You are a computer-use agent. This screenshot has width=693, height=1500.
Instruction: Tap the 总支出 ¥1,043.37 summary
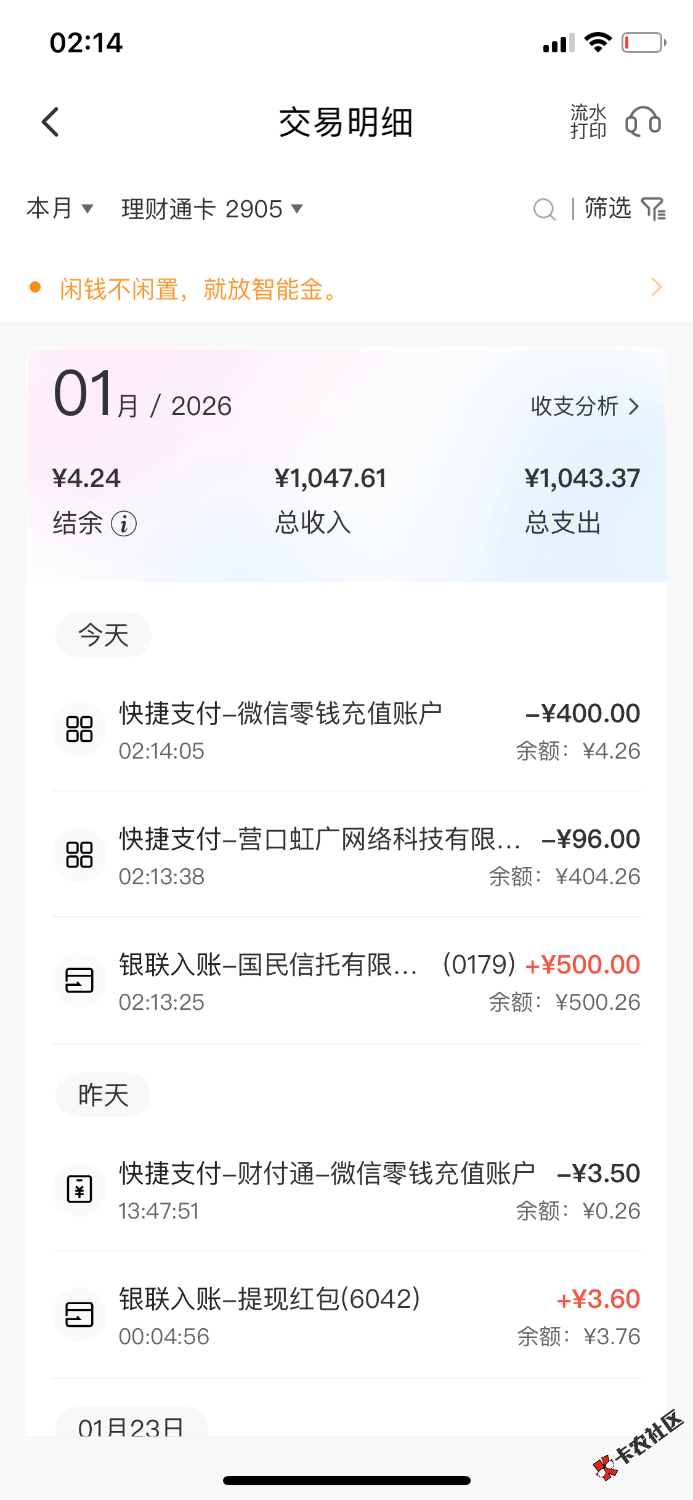pos(582,499)
